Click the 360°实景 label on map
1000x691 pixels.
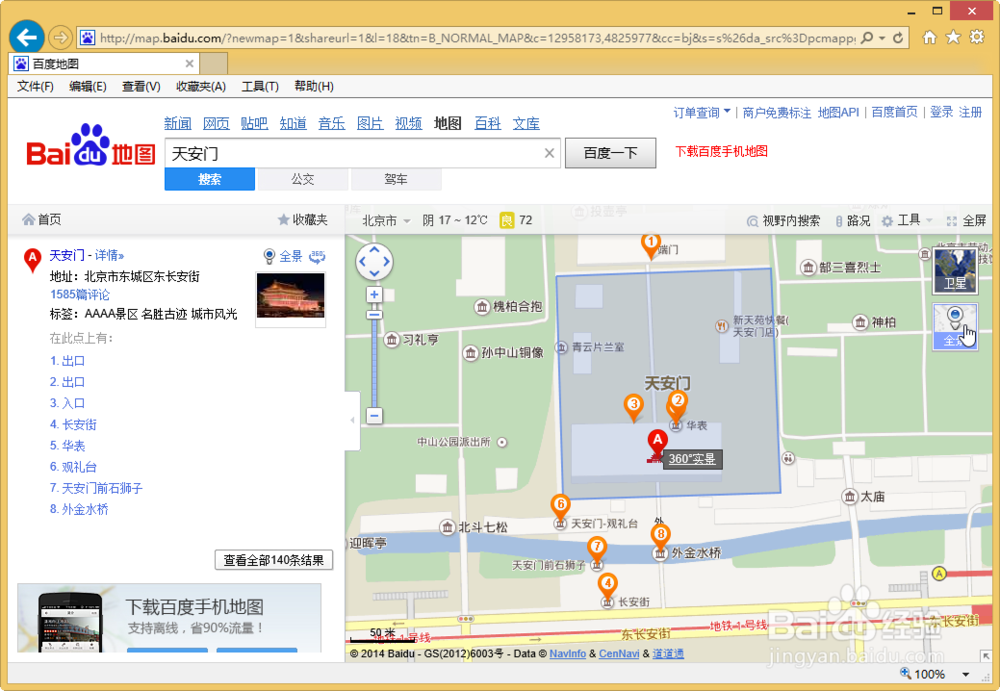693,459
